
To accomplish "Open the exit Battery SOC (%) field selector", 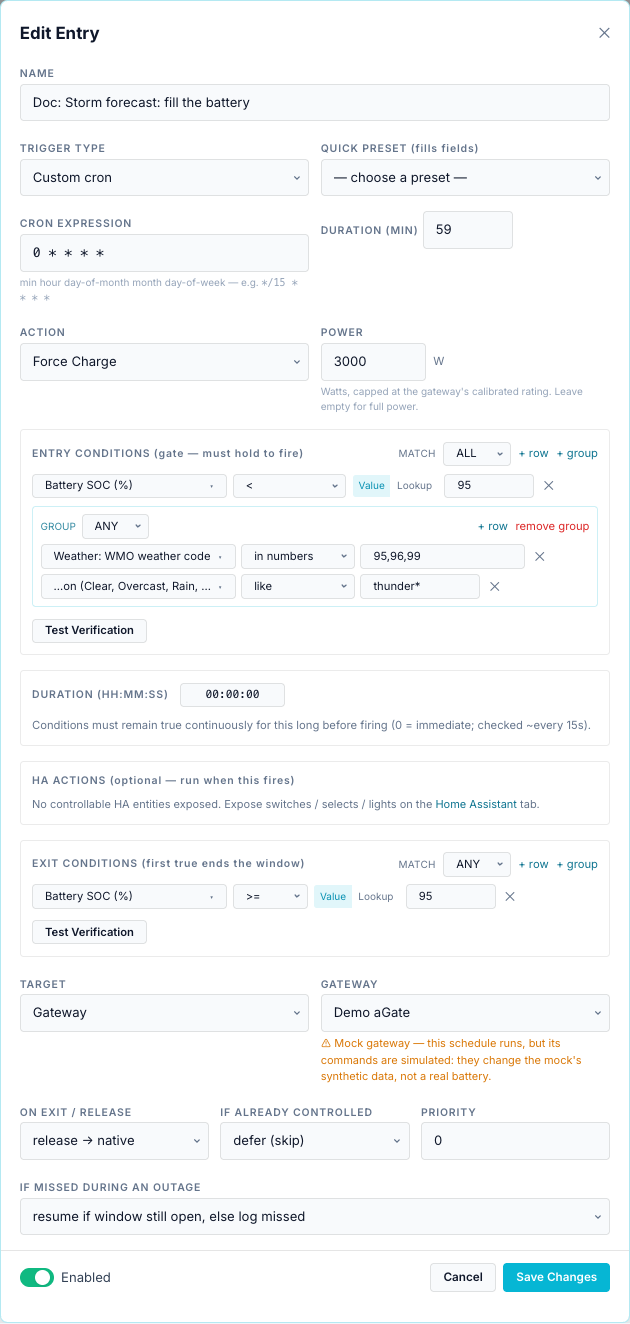I will [130, 896].
